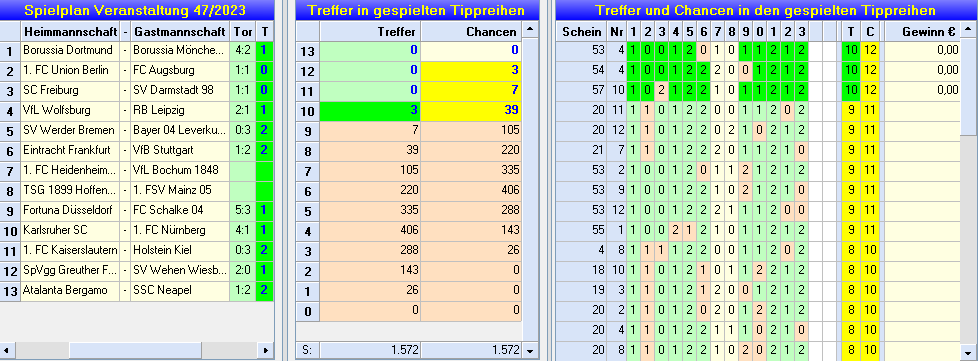The width and height of the screenshot is (978, 361).
Task: Click the 5:3 score cell
Action: [x=243, y=210]
